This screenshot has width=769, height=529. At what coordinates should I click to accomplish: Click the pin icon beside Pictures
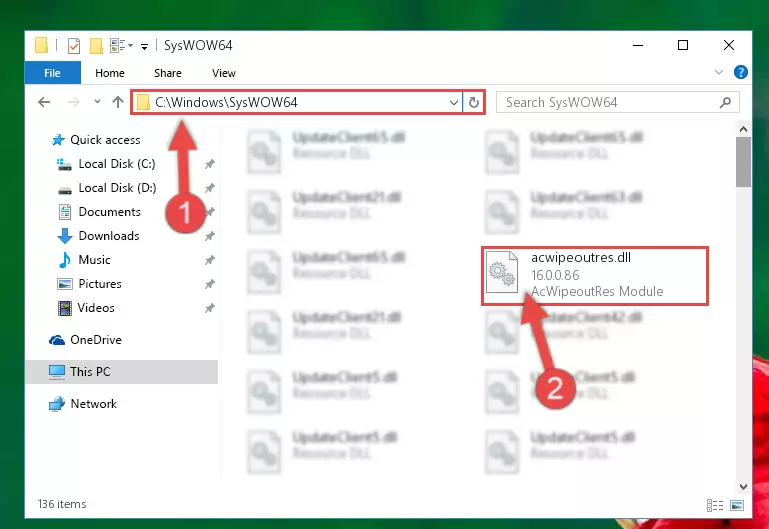[210, 284]
